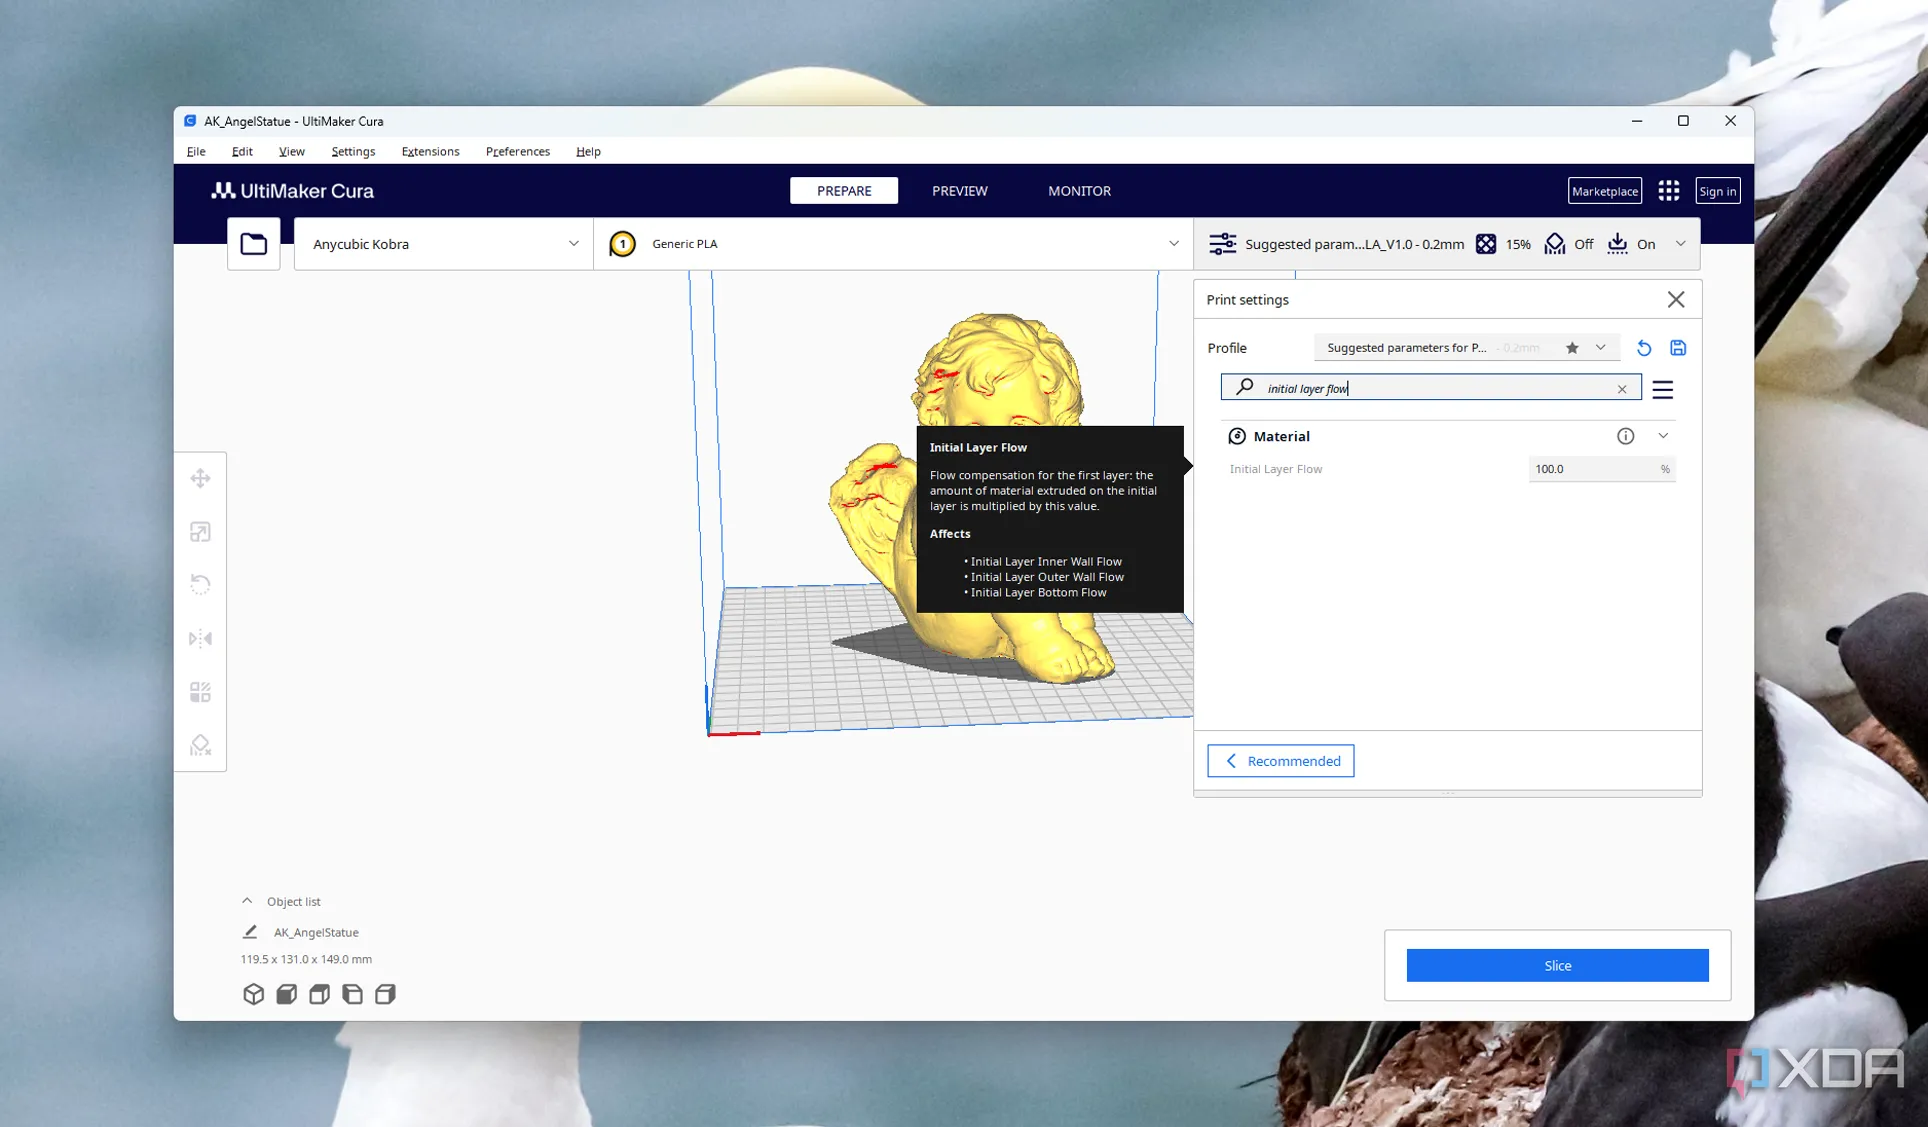Open file folder icon

[253, 244]
